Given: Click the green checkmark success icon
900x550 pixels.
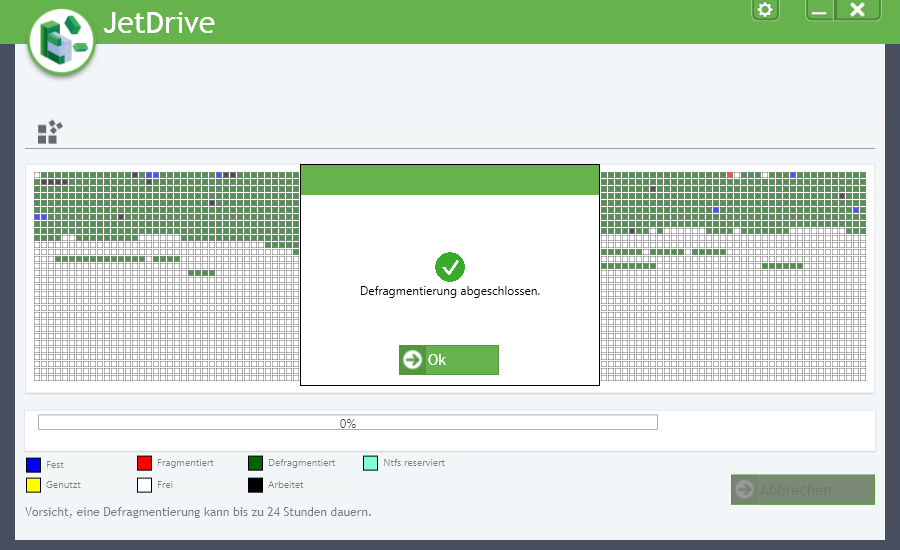Looking at the screenshot, I should [450, 267].
